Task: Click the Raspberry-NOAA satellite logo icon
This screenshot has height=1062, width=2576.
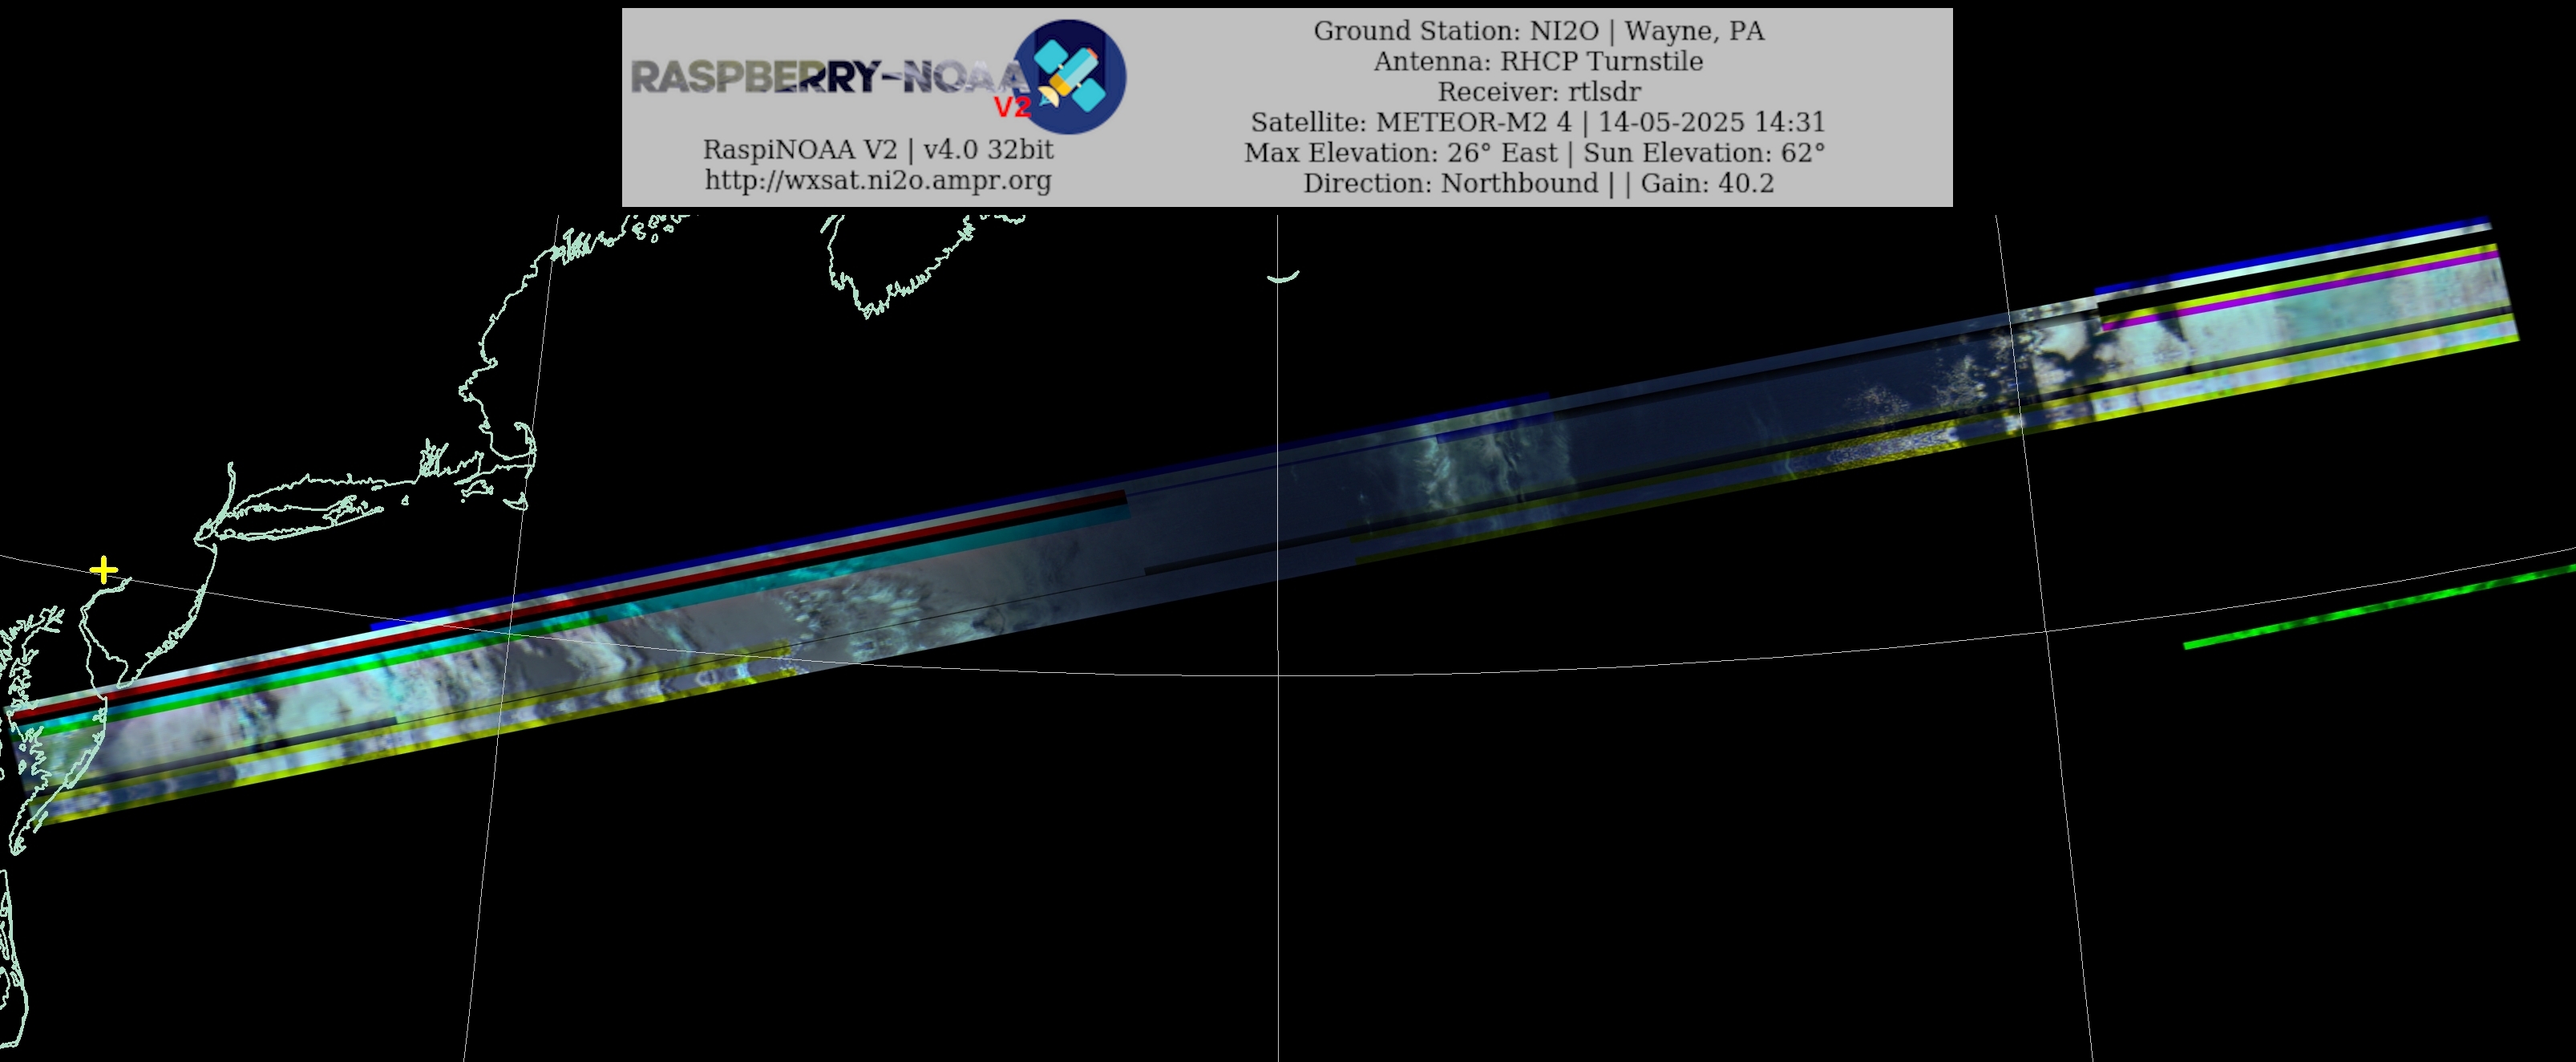Action: coord(1069,77)
